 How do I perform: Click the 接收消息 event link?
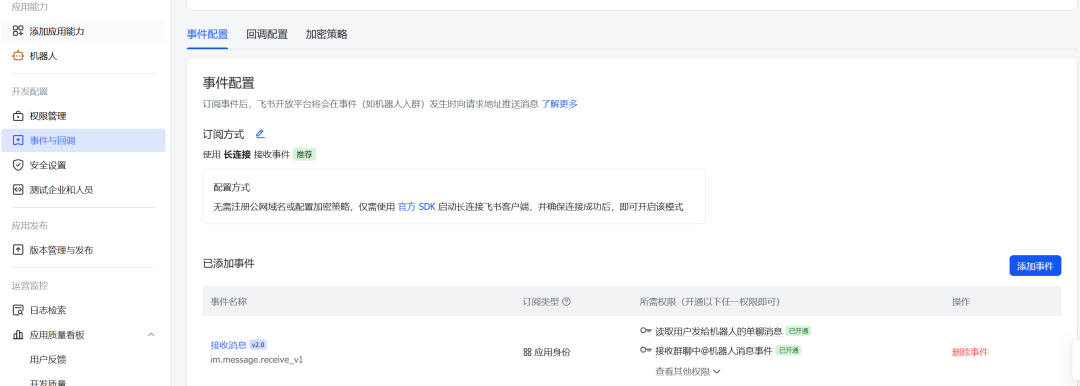tap(229, 345)
